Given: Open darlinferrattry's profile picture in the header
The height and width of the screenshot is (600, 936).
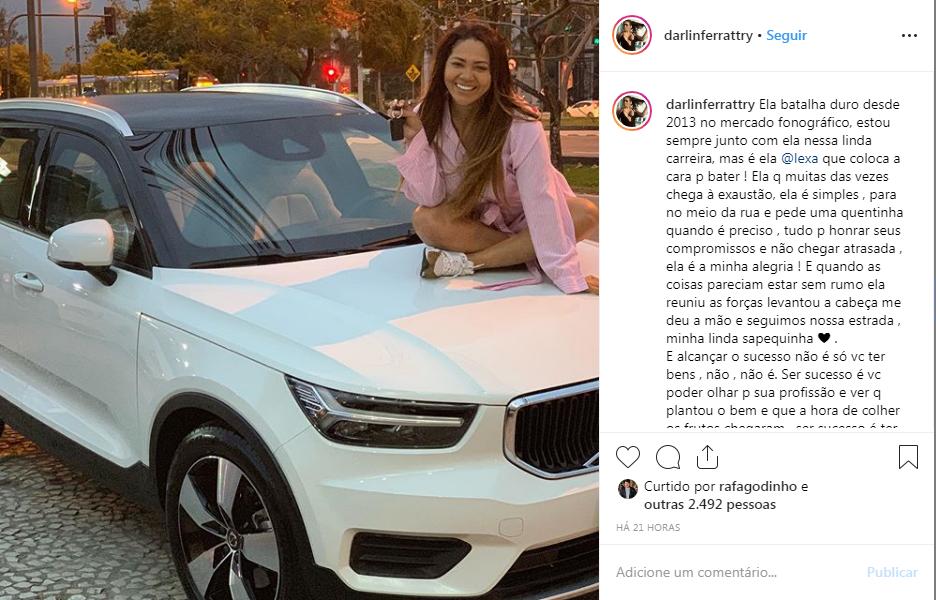Looking at the screenshot, I should click(x=632, y=35).
